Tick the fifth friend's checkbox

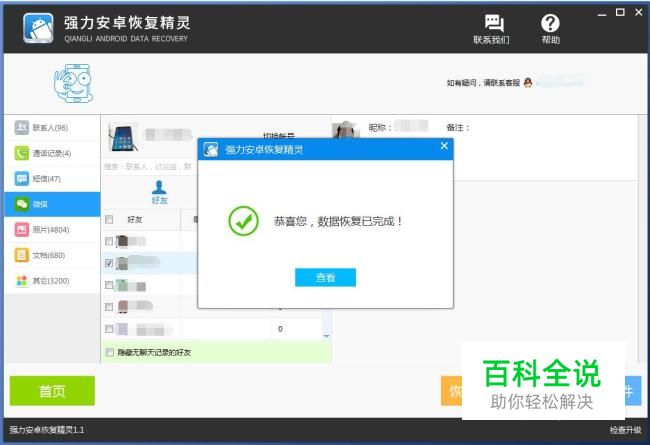(109, 329)
